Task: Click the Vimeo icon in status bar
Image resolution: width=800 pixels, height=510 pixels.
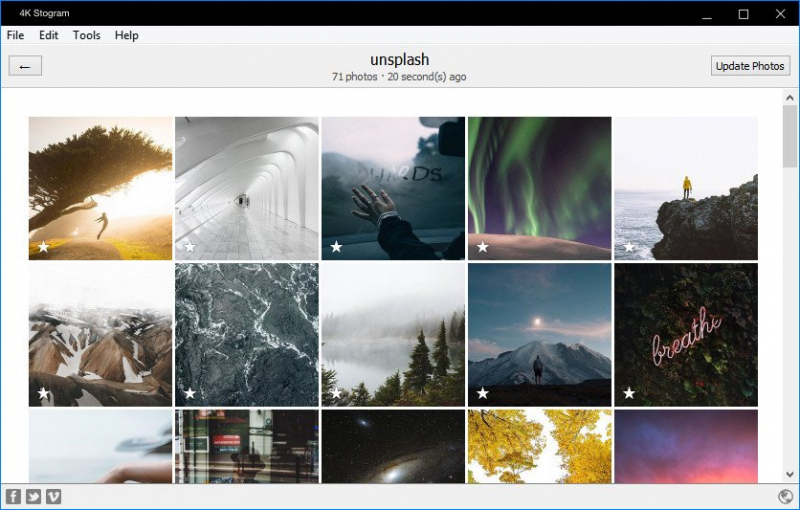Action: [x=54, y=496]
